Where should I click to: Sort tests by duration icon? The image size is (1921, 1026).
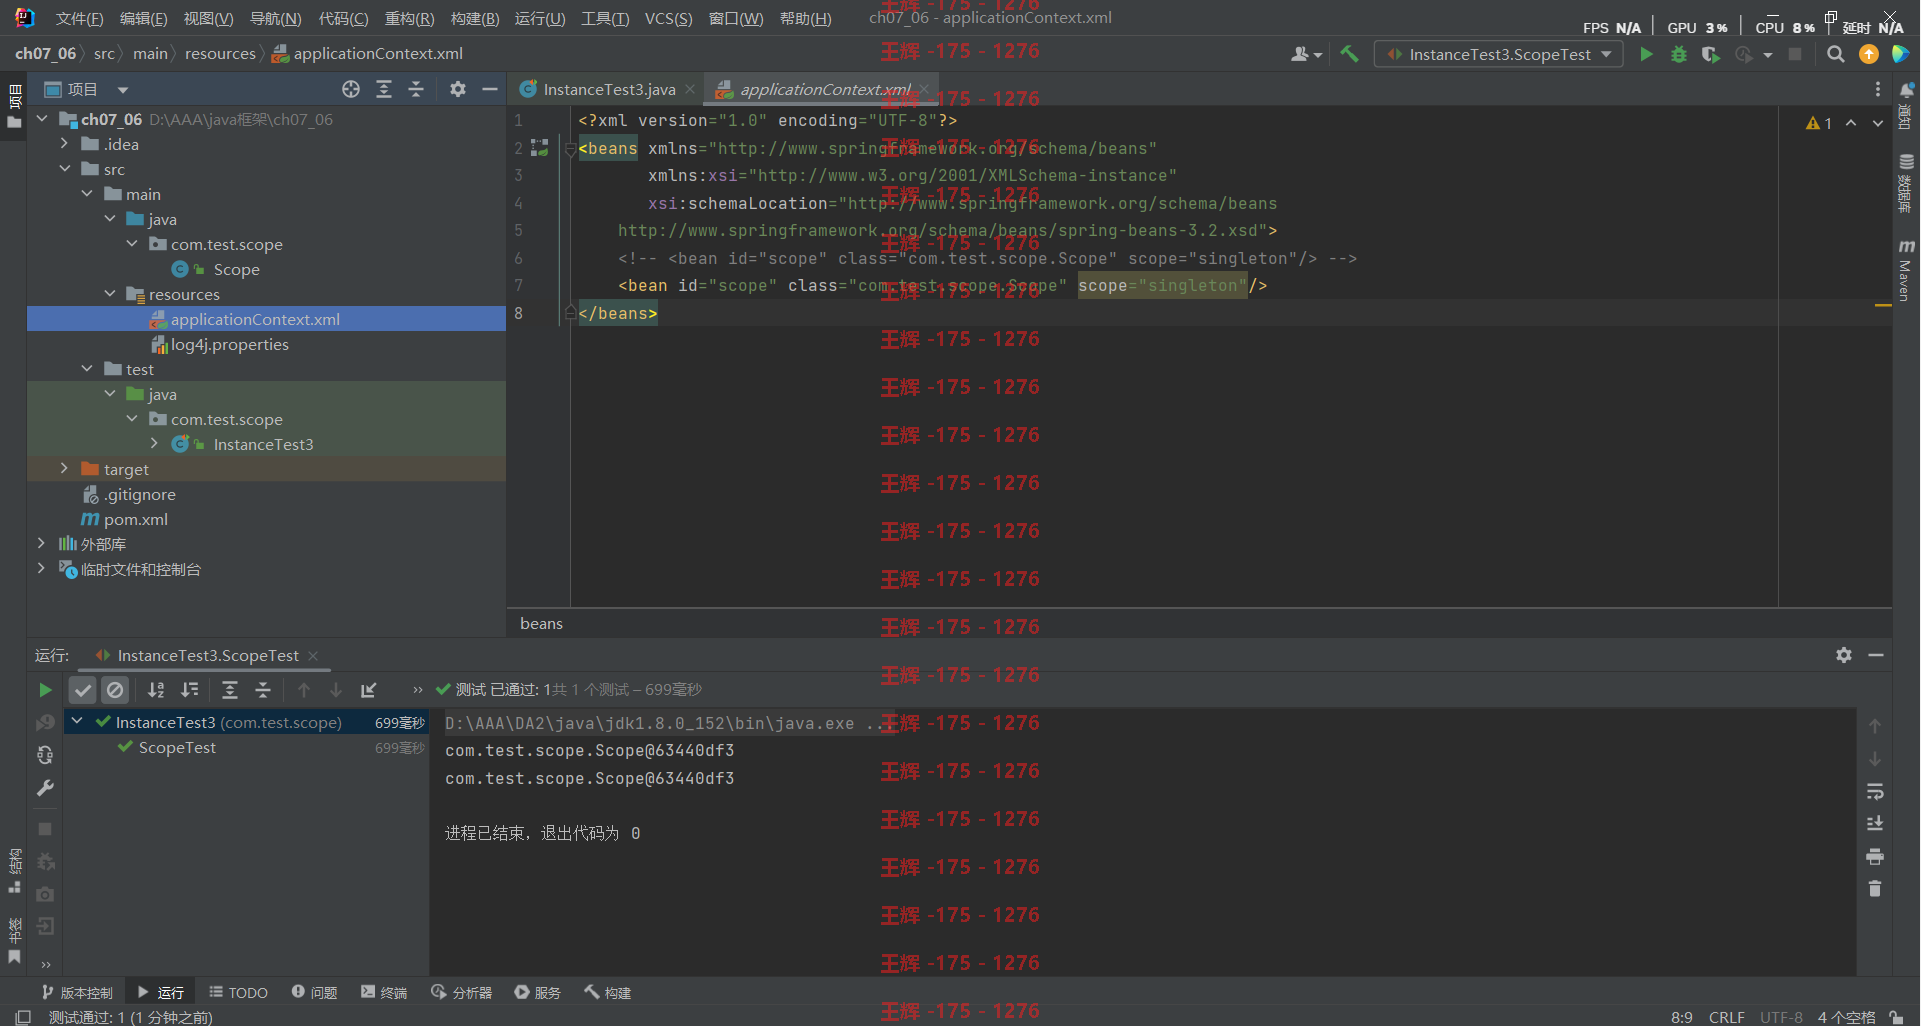[190, 690]
